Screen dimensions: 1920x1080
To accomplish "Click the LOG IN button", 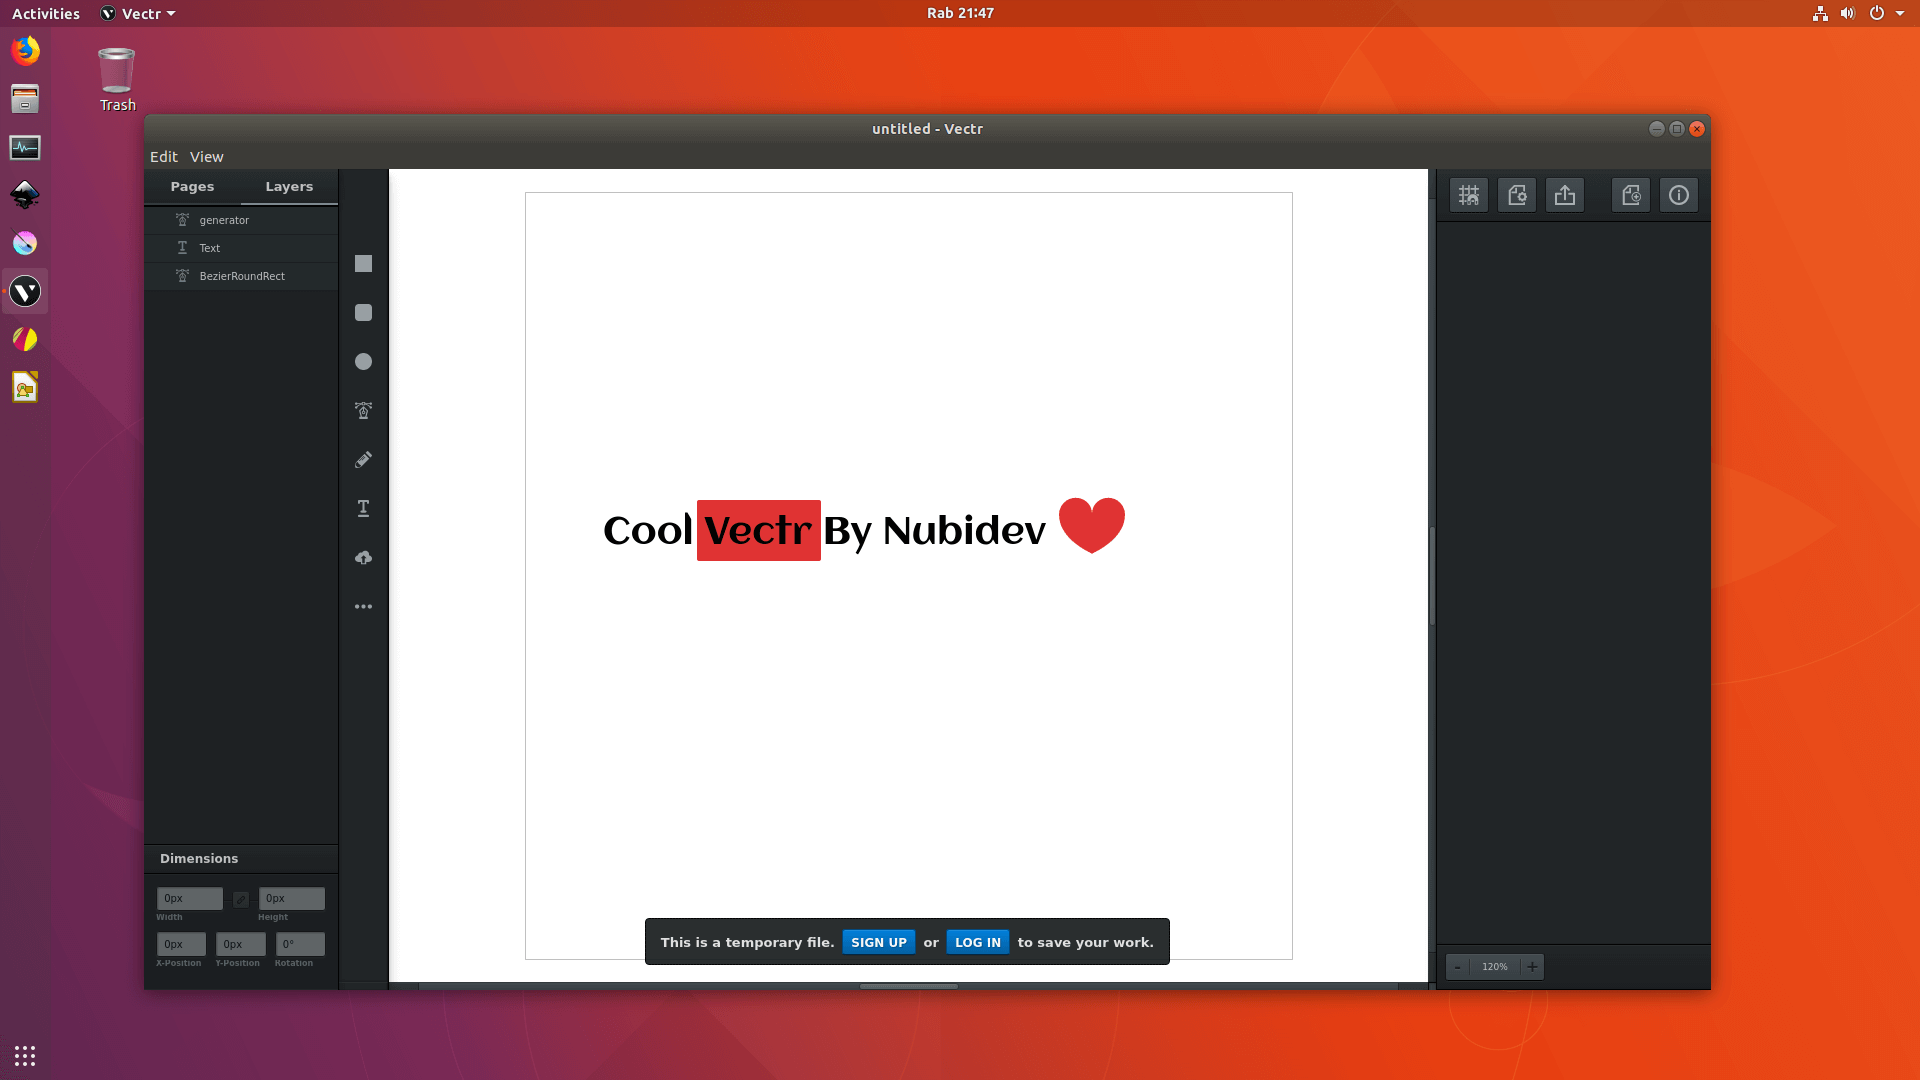I will (x=977, y=942).
